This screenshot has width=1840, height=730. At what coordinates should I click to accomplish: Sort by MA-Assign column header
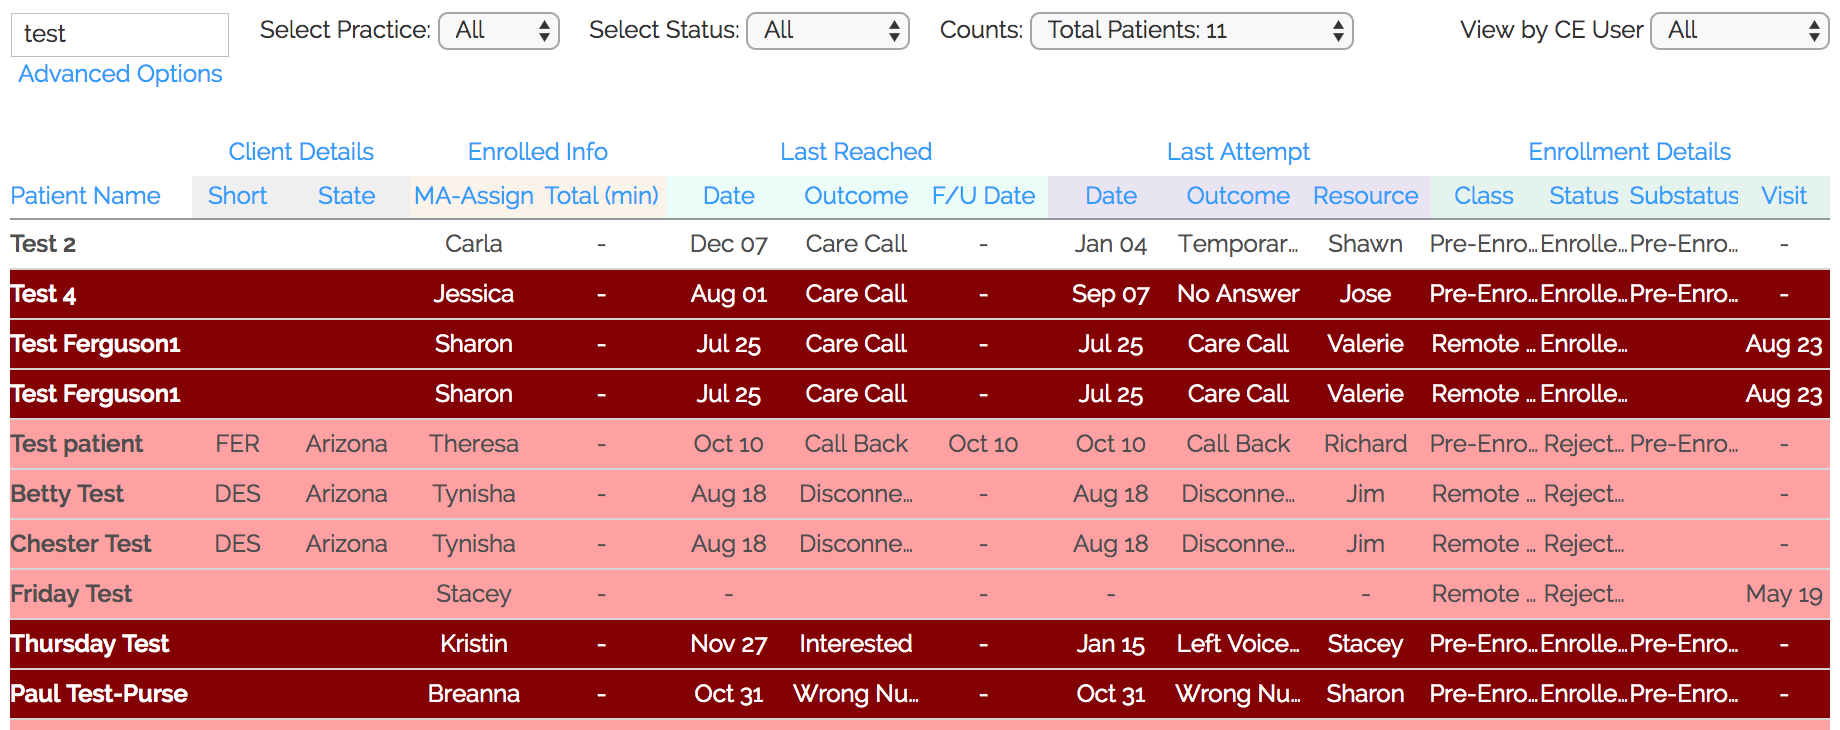473,196
